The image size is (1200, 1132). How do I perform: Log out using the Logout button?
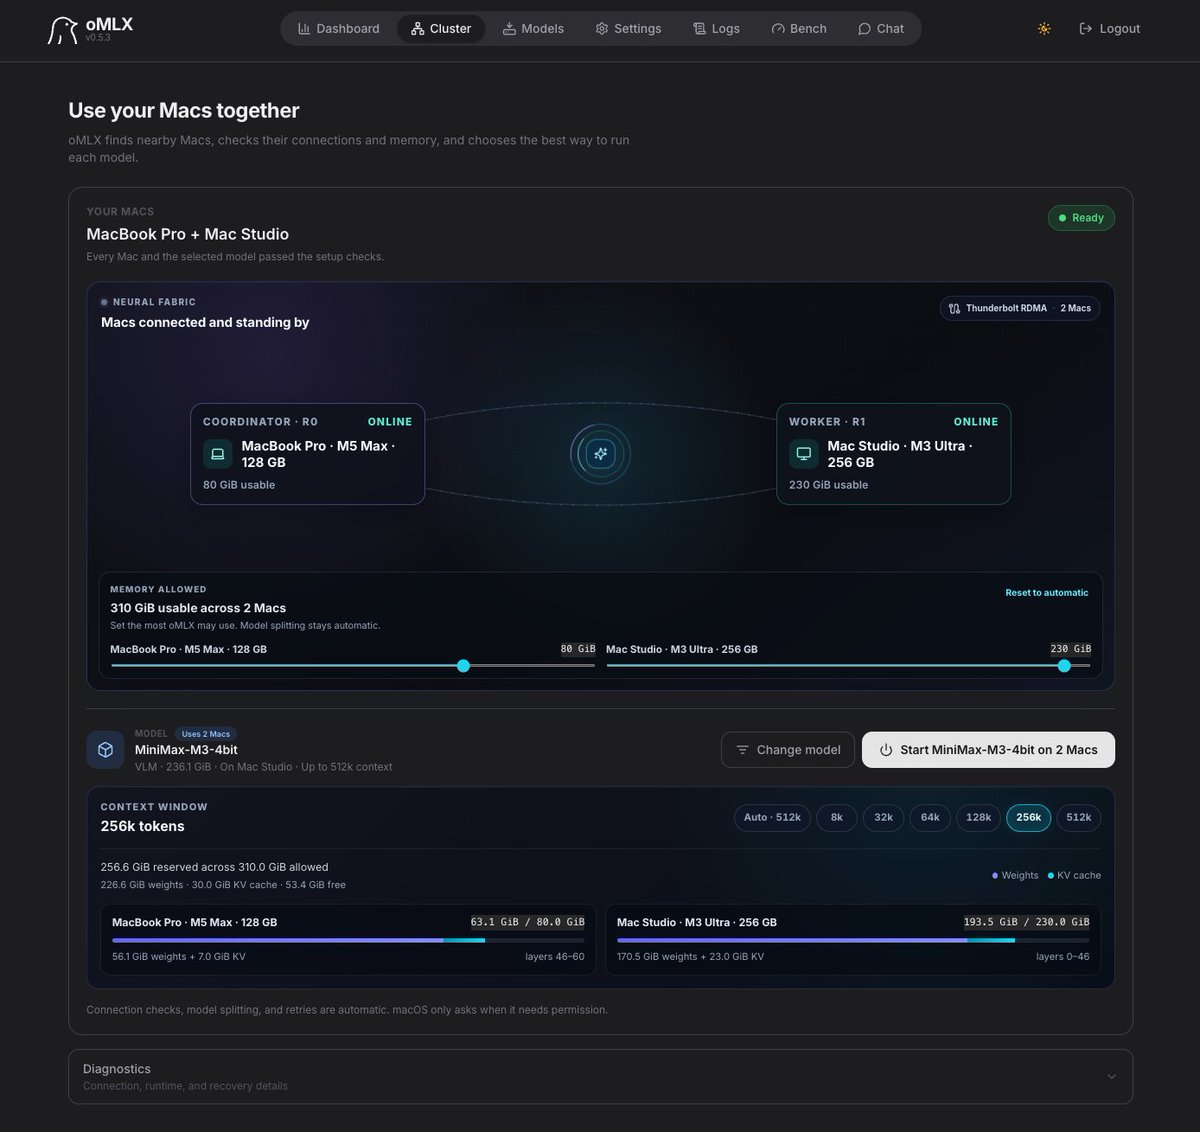1110,29
